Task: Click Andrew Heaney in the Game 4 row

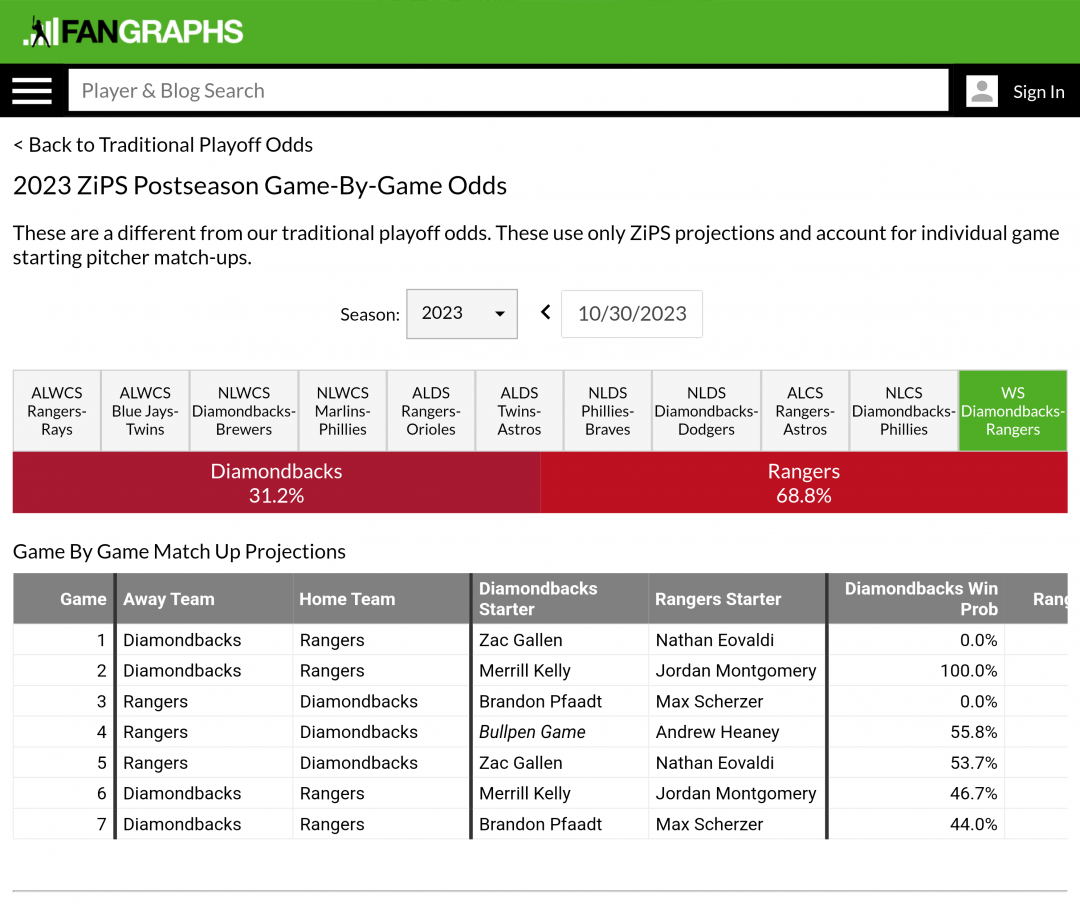Action: [718, 732]
